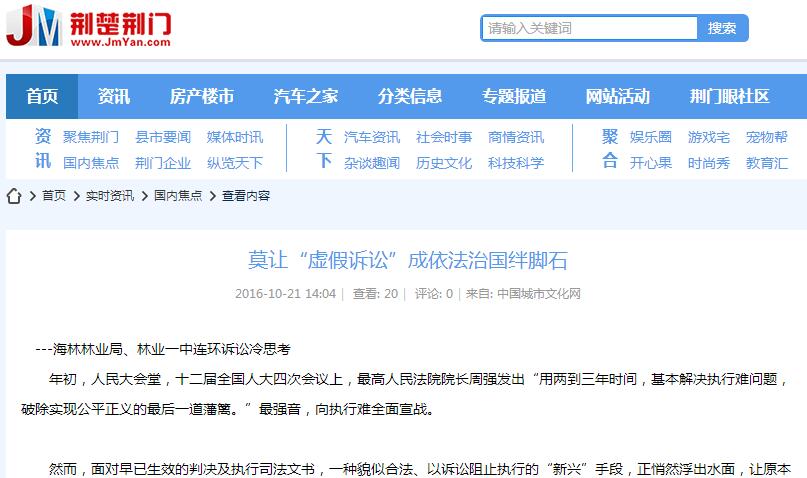The image size is (807, 478).
Task: Click the article title 莫让“虚假诉讼”成依法治国绊脚石
Action: pyautogui.click(x=408, y=260)
